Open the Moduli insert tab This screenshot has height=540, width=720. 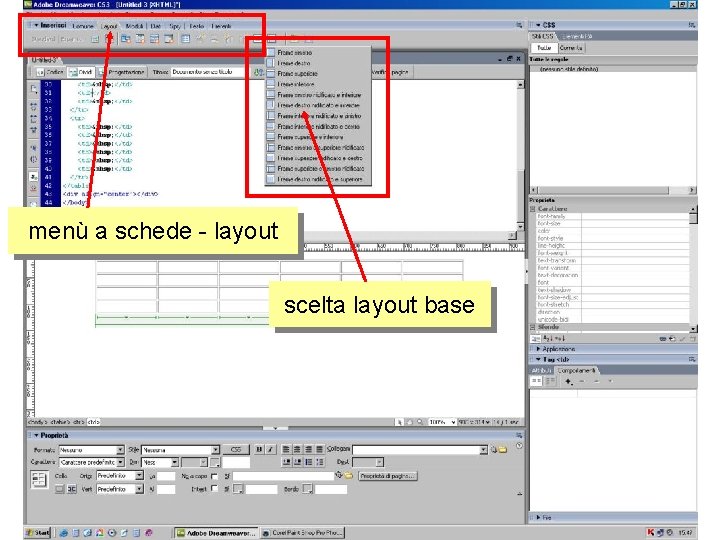[134, 26]
